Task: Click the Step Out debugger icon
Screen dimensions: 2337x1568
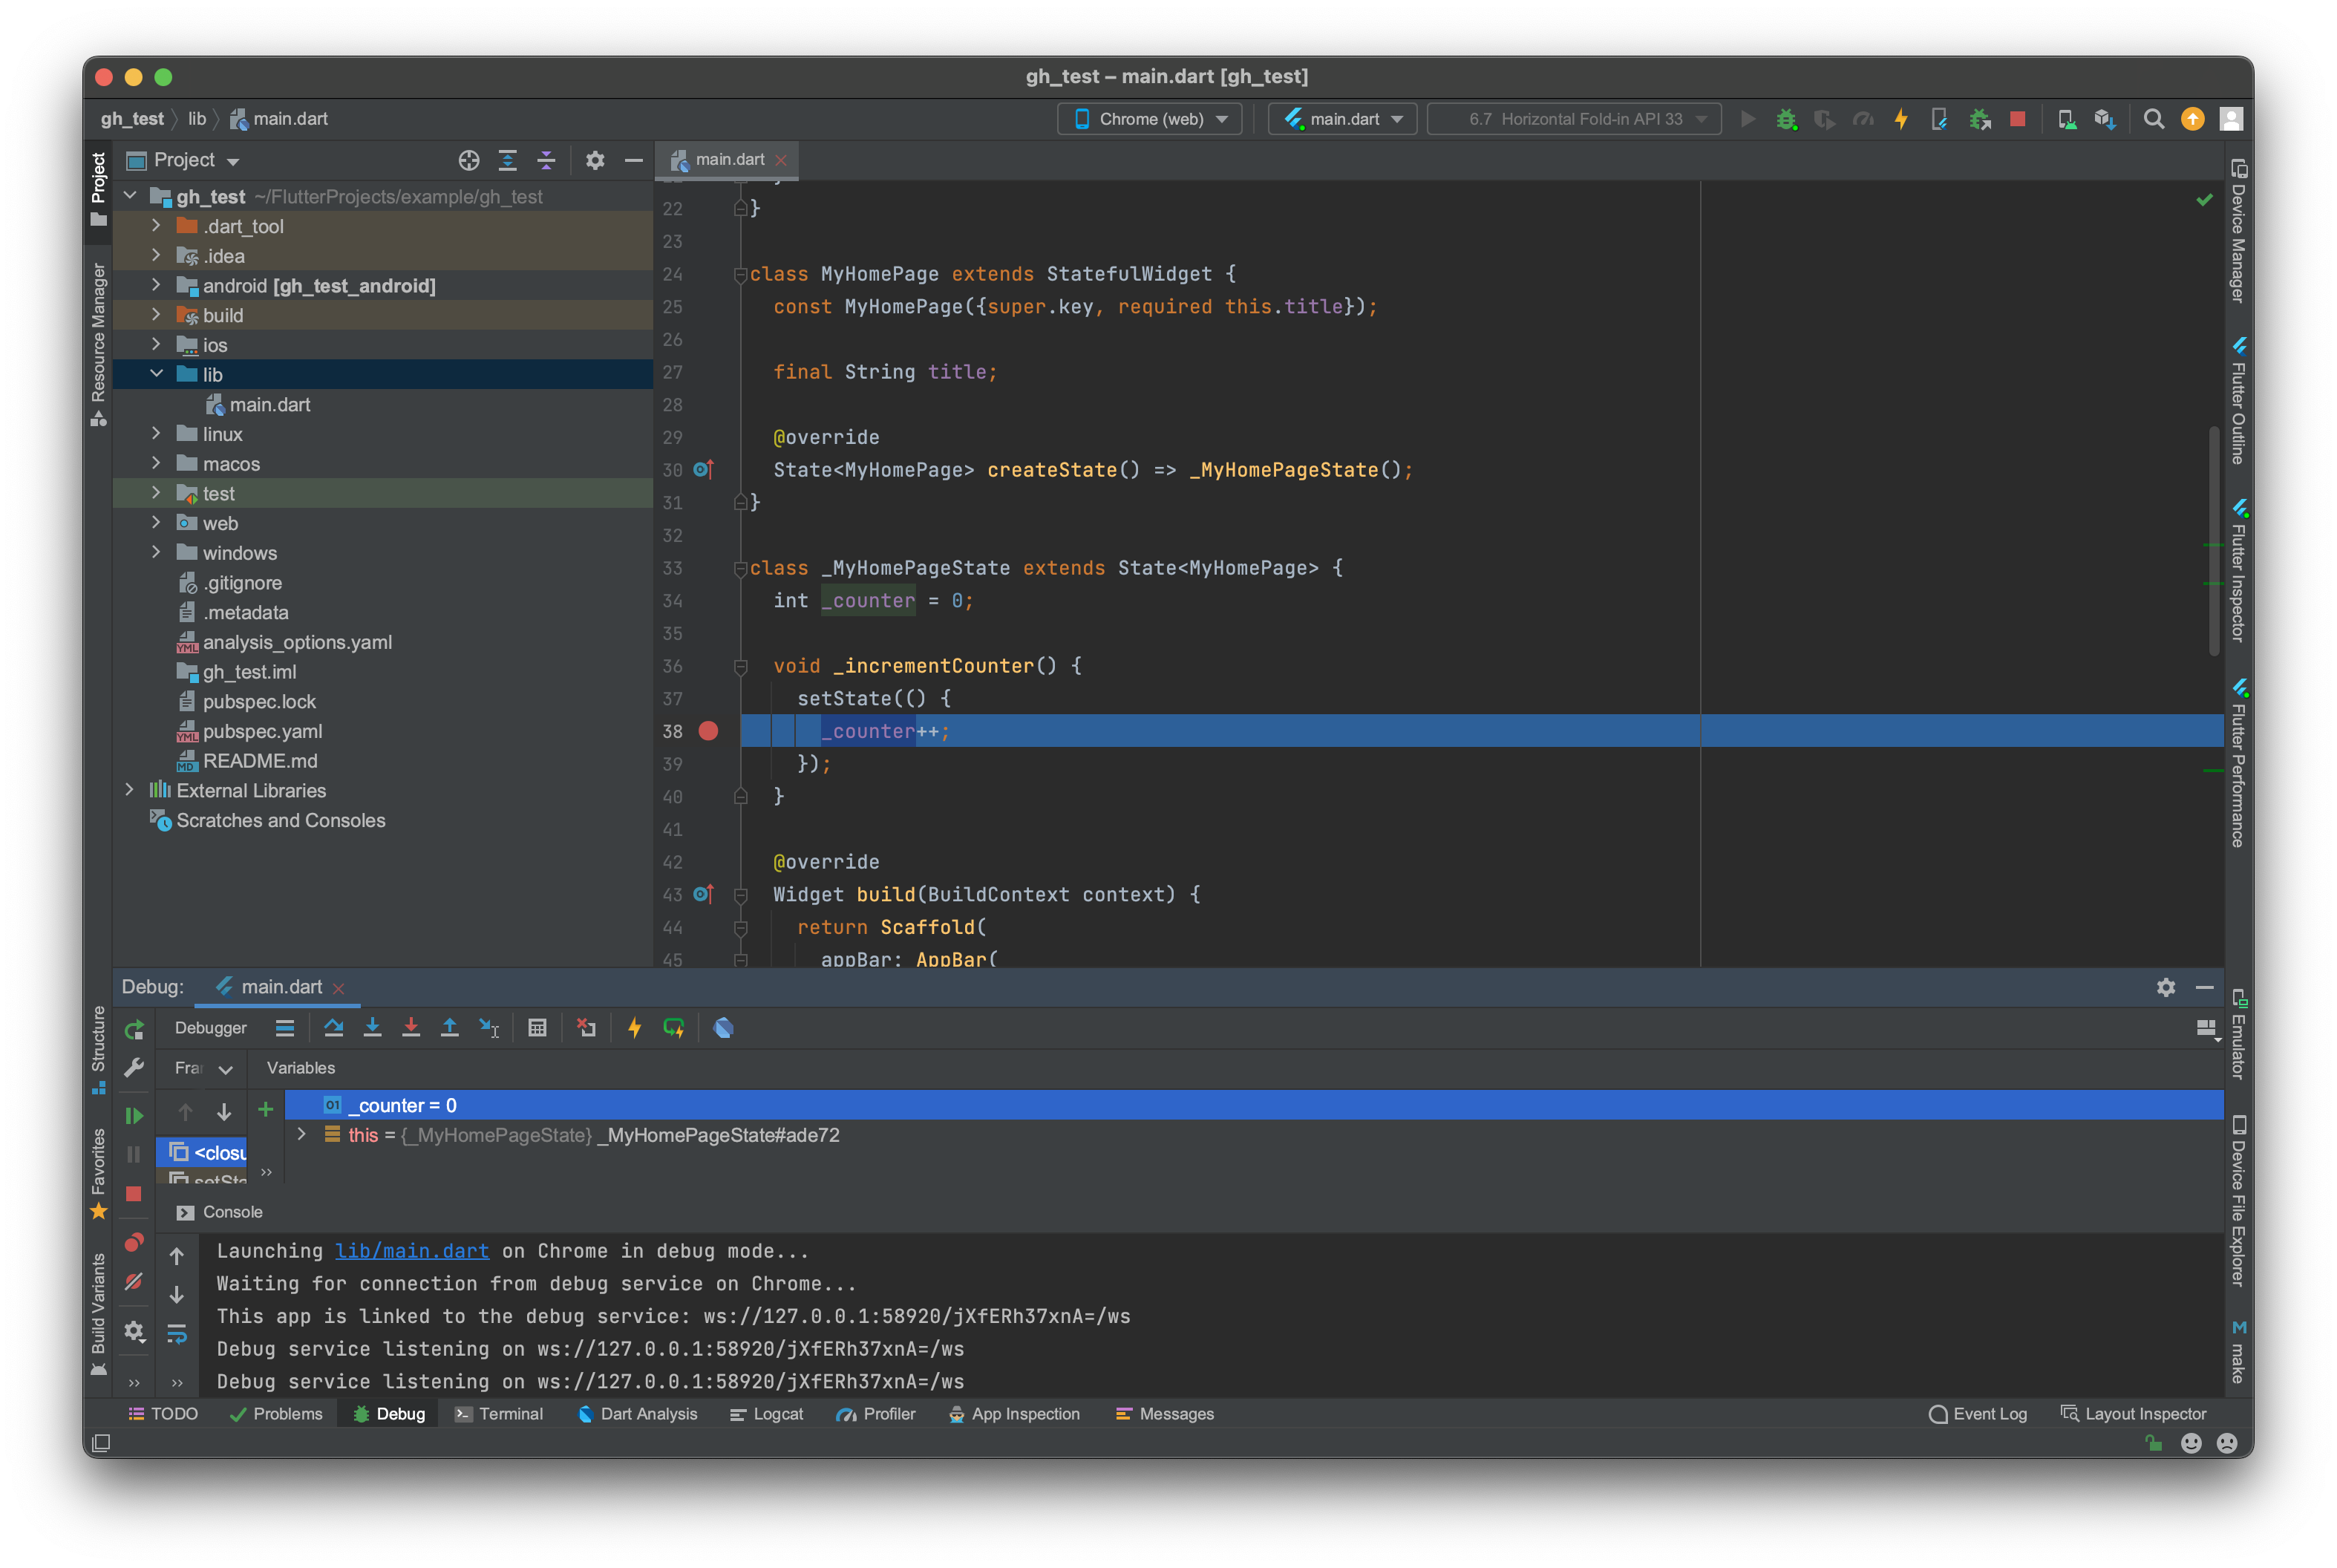Action: tap(450, 1028)
